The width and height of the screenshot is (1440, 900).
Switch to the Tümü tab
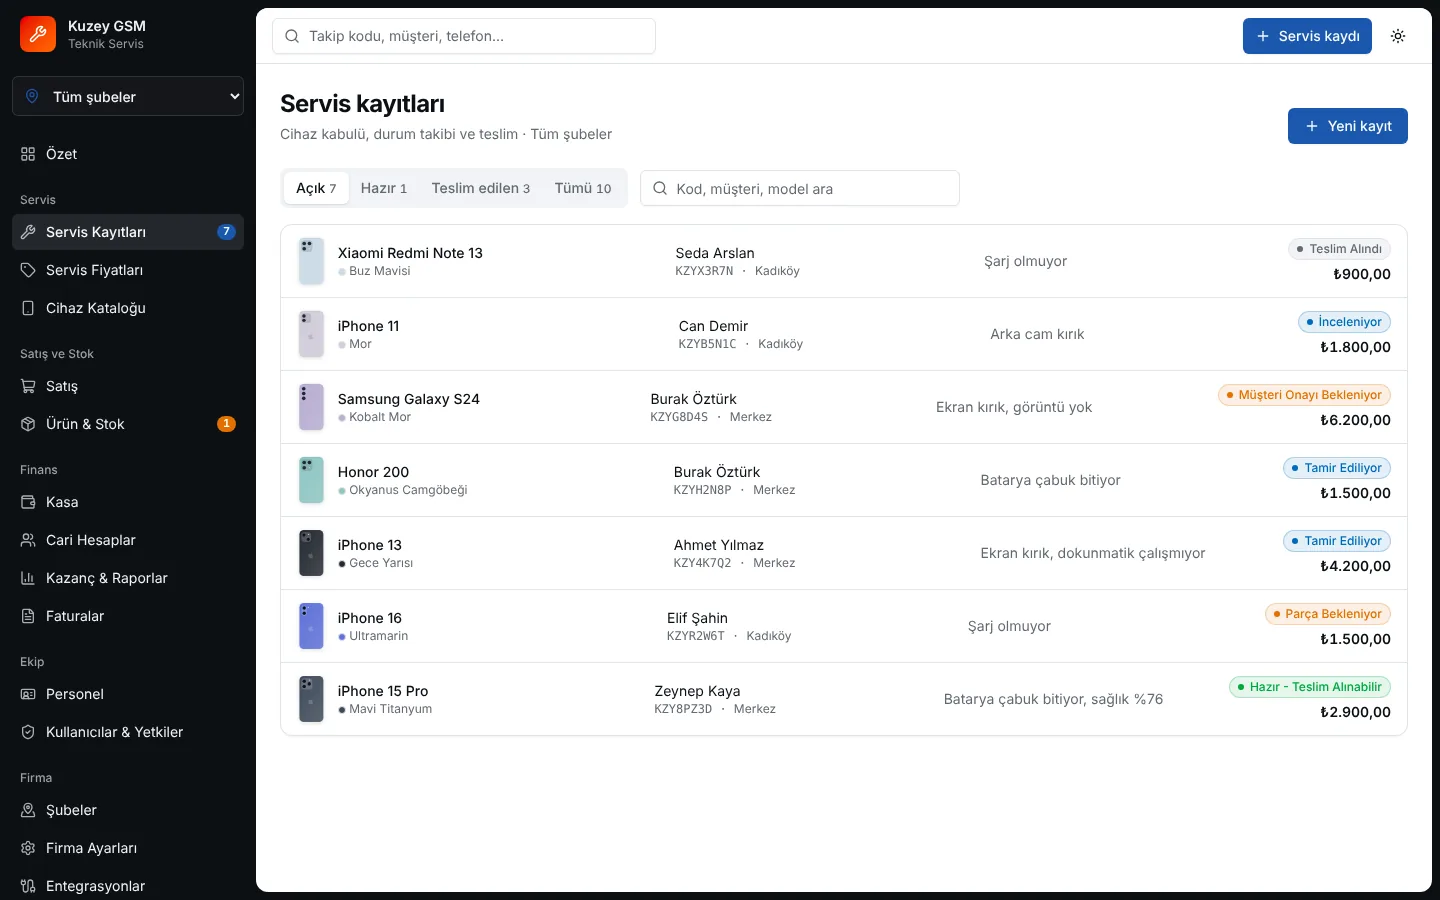click(x=583, y=188)
